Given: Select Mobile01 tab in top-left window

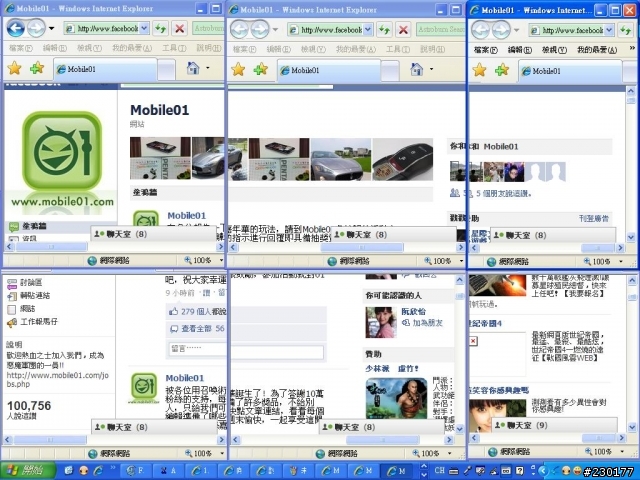Looking at the screenshot, I should coord(105,69).
